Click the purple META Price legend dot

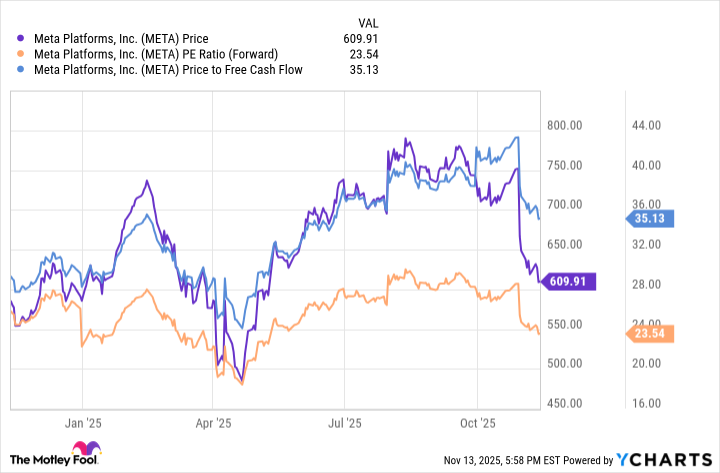tap(21, 38)
